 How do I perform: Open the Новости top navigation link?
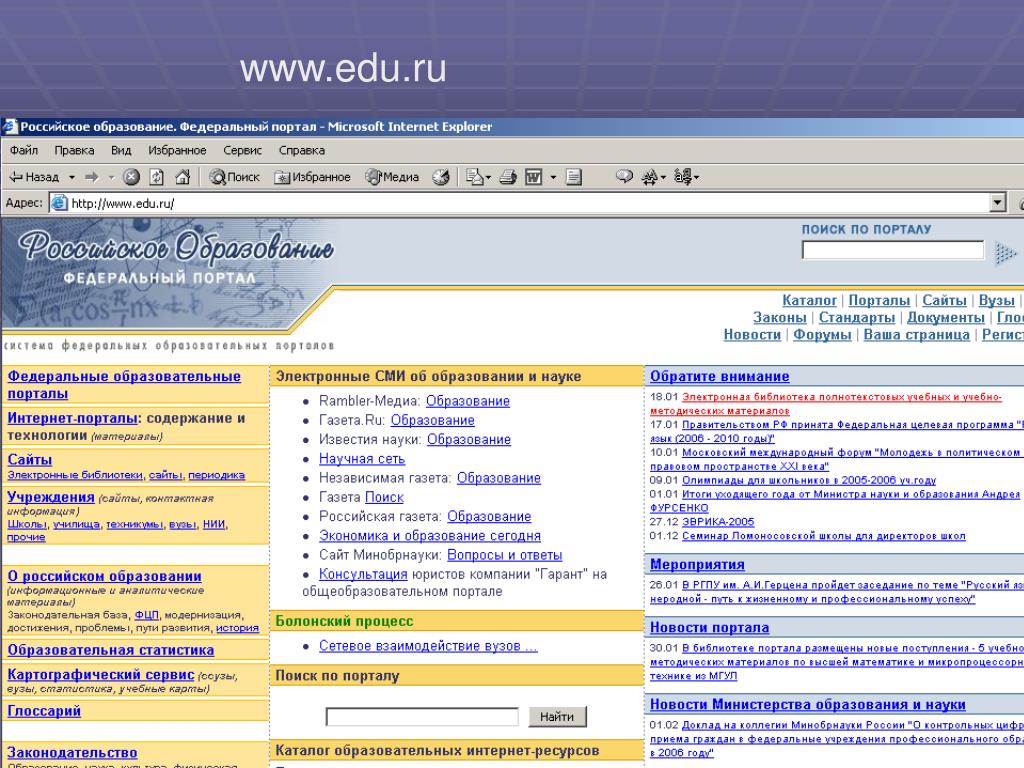(x=752, y=334)
